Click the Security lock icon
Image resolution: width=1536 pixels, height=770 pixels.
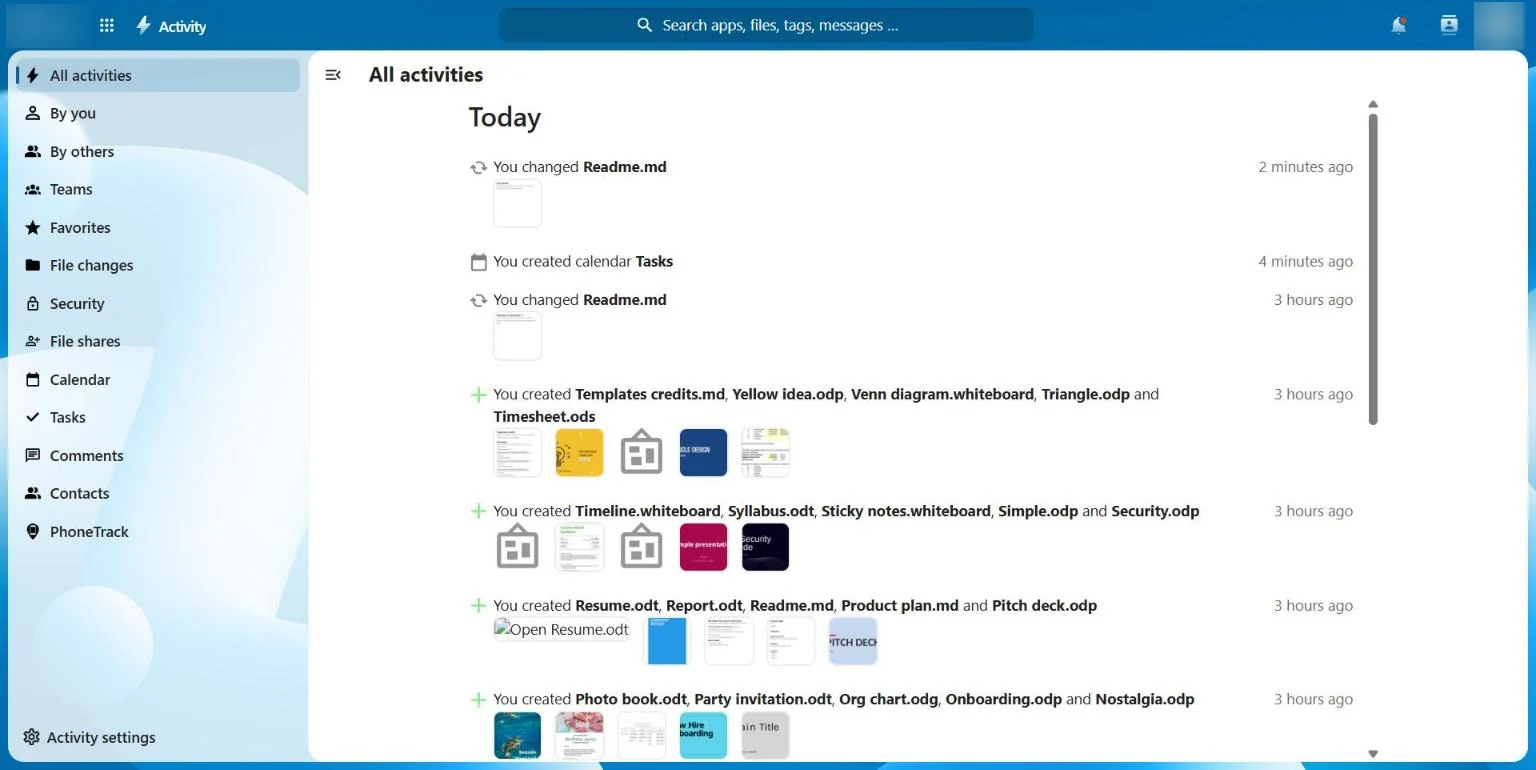[x=33, y=304]
